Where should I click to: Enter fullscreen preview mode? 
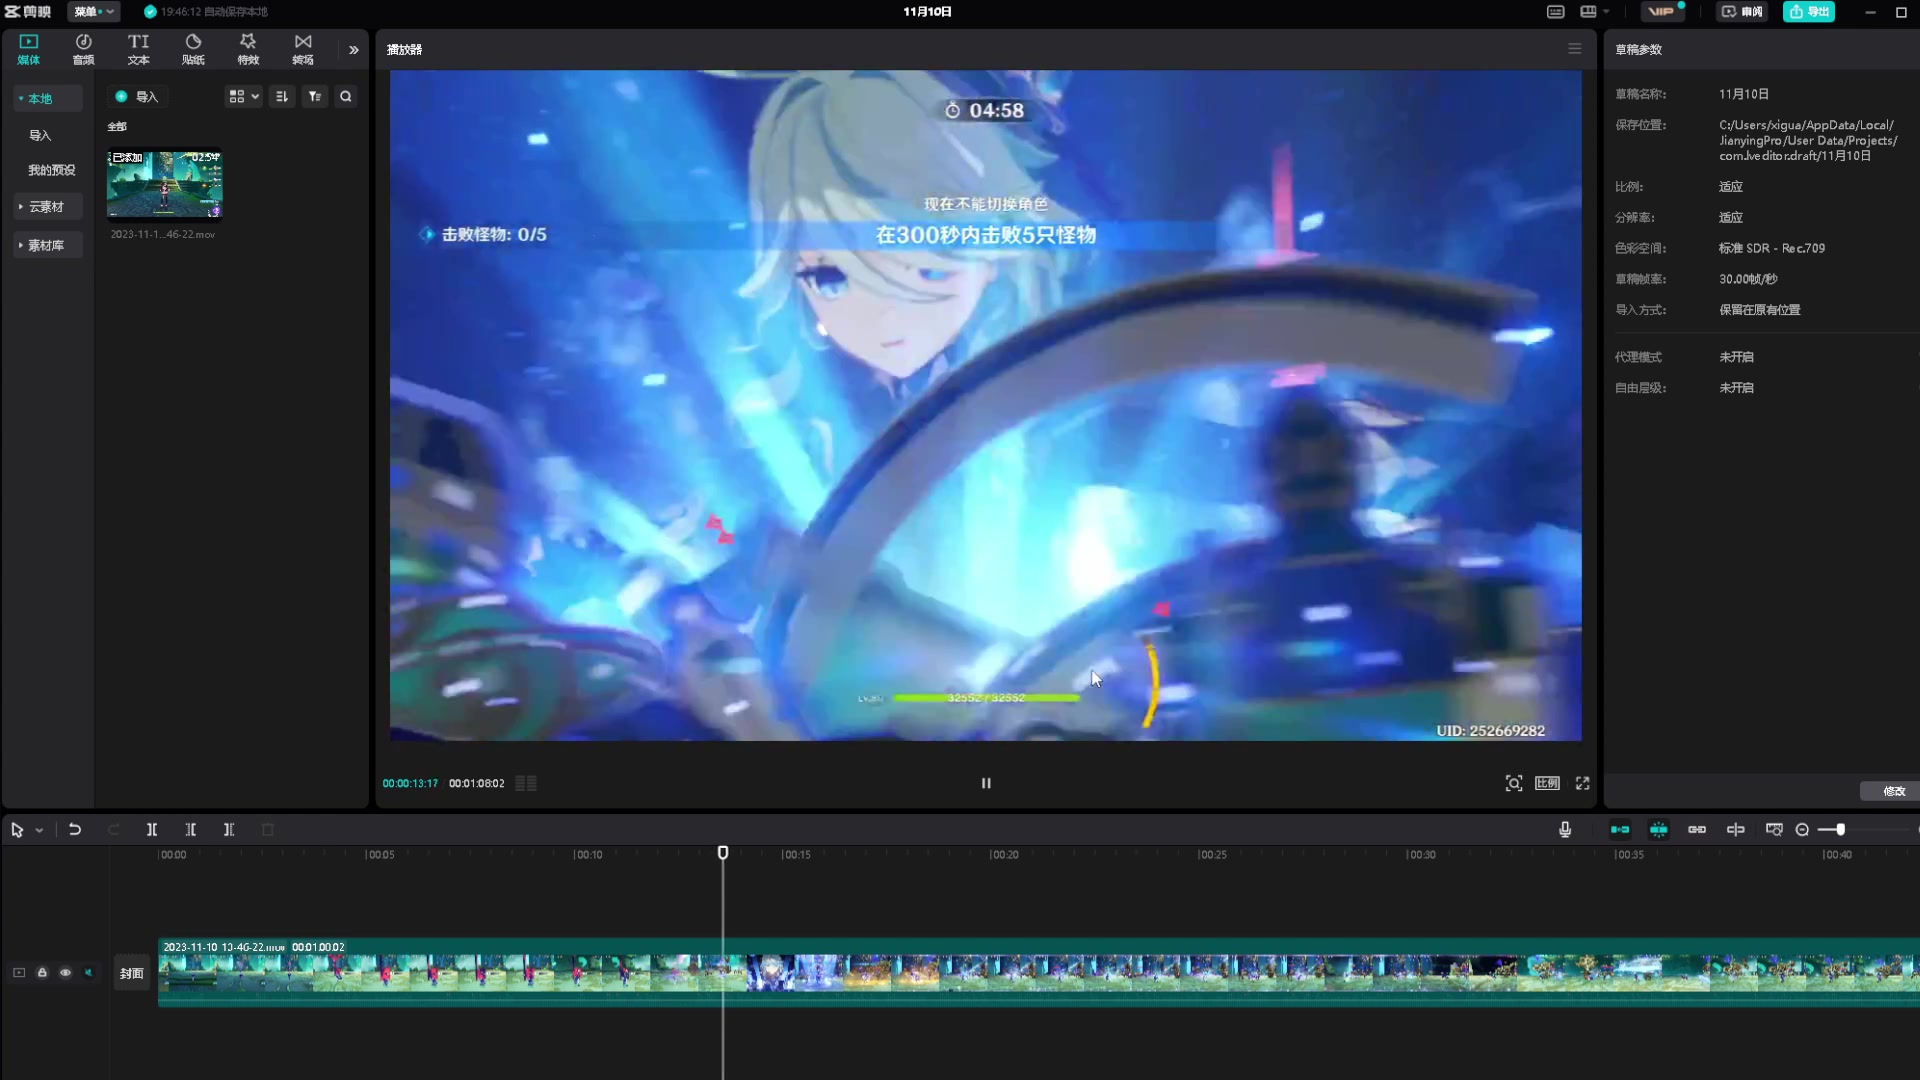(1582, 783)
